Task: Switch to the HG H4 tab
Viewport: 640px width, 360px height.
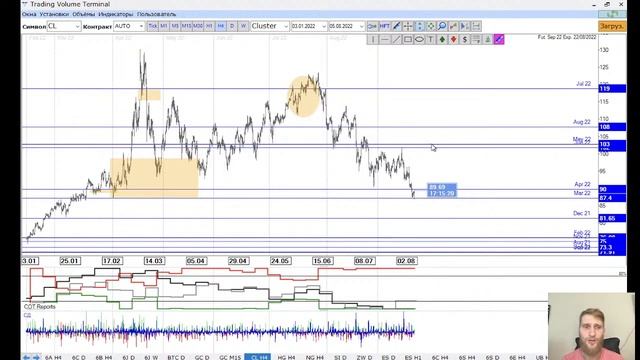Action: pos(286,358)
